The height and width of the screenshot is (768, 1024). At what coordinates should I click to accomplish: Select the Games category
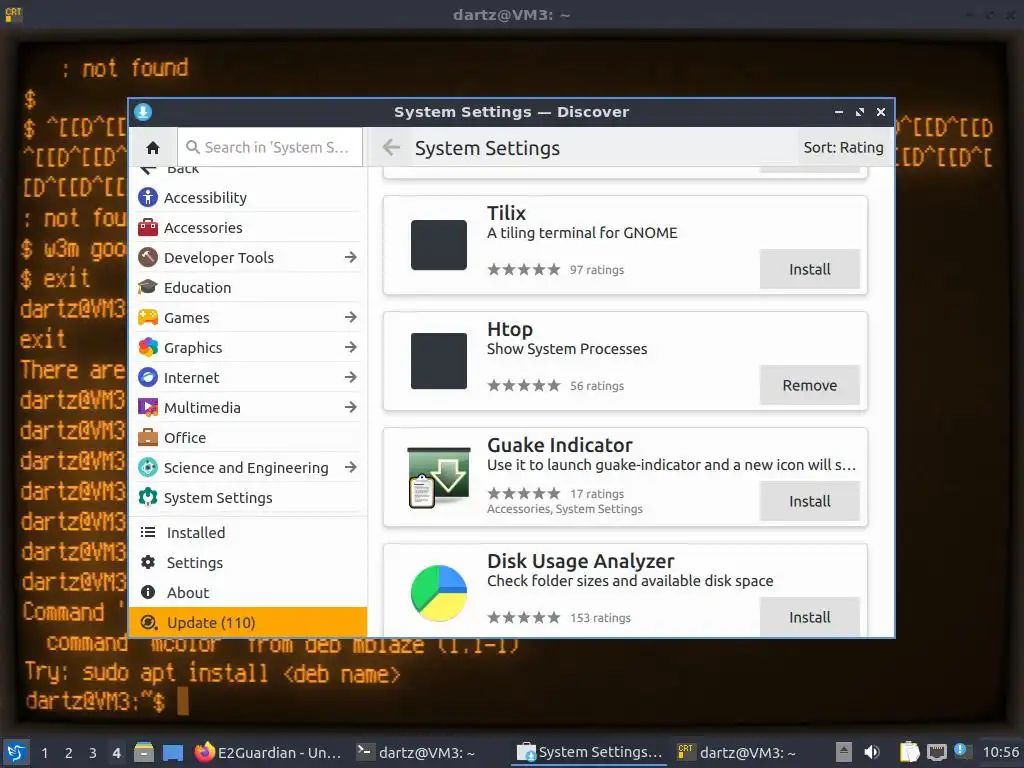pos(249,317)
